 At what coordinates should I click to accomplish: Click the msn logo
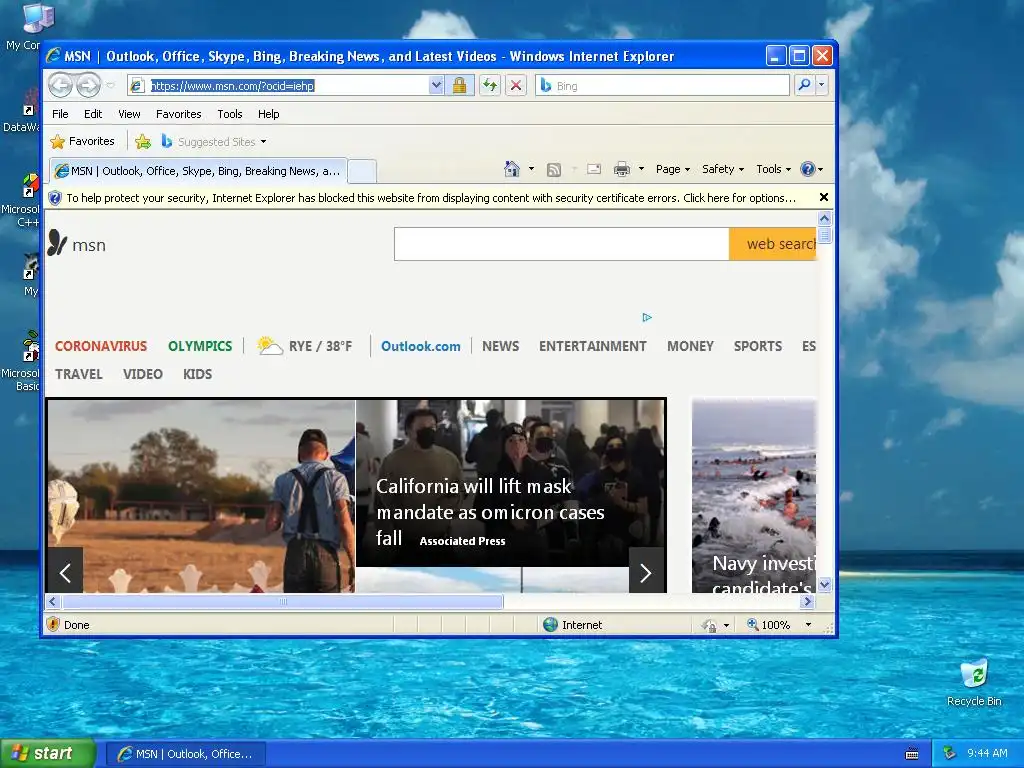pyautogui.click(x=76, y=244)
